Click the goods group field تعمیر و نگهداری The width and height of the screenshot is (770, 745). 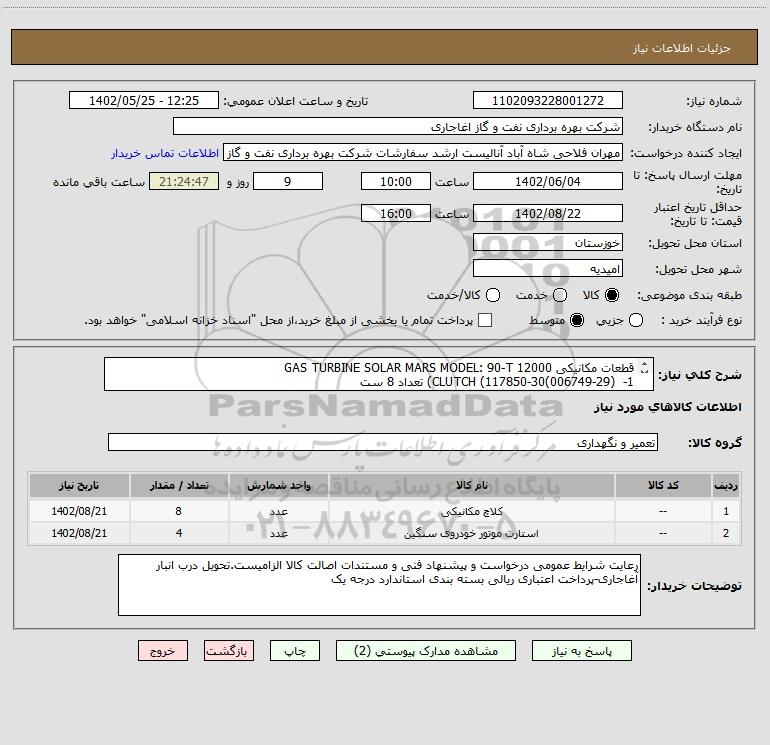tap(383, 442)
